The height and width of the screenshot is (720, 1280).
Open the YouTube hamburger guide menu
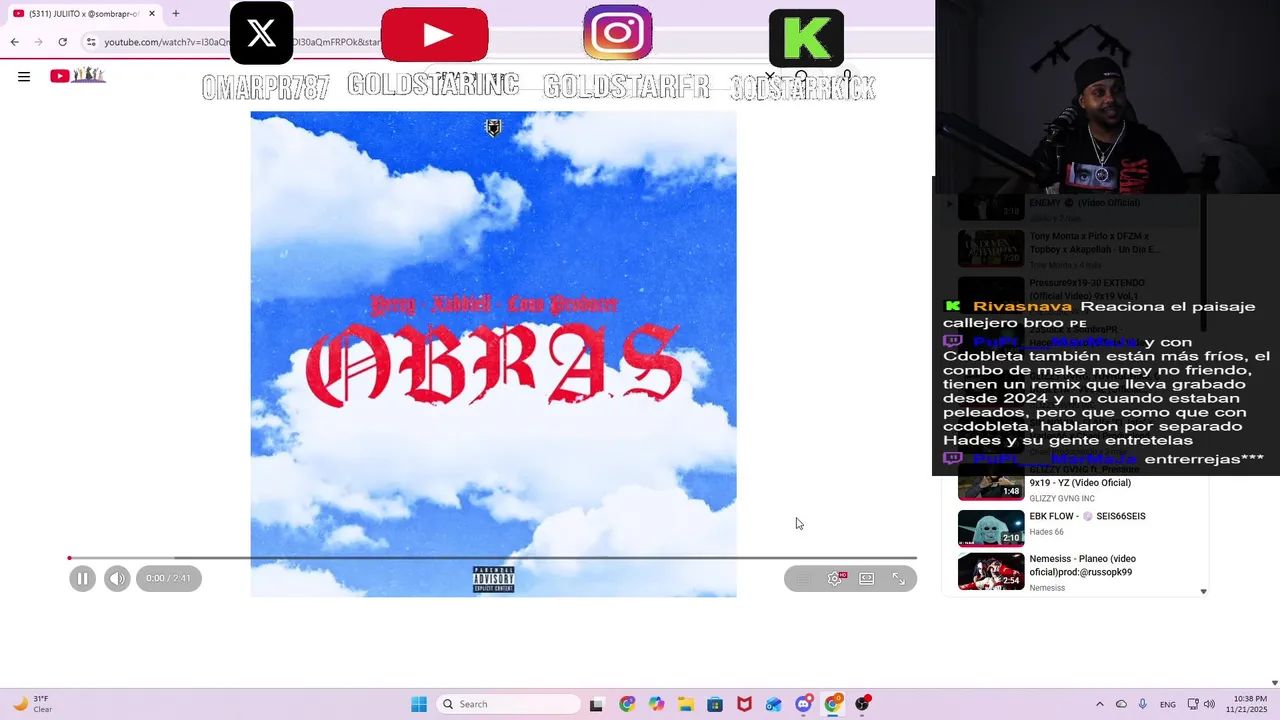pos(24,76)
